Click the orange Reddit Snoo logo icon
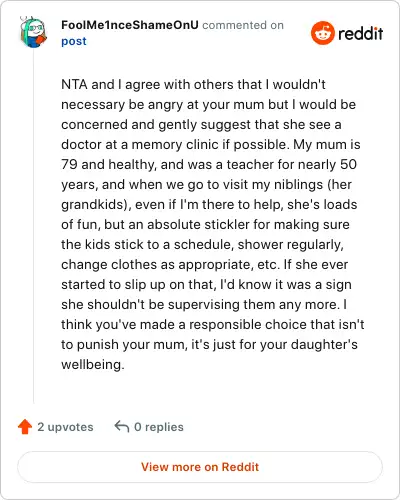The height and width of the screenshot is (500, 400). pyautogui.click(x=322, y=33)
